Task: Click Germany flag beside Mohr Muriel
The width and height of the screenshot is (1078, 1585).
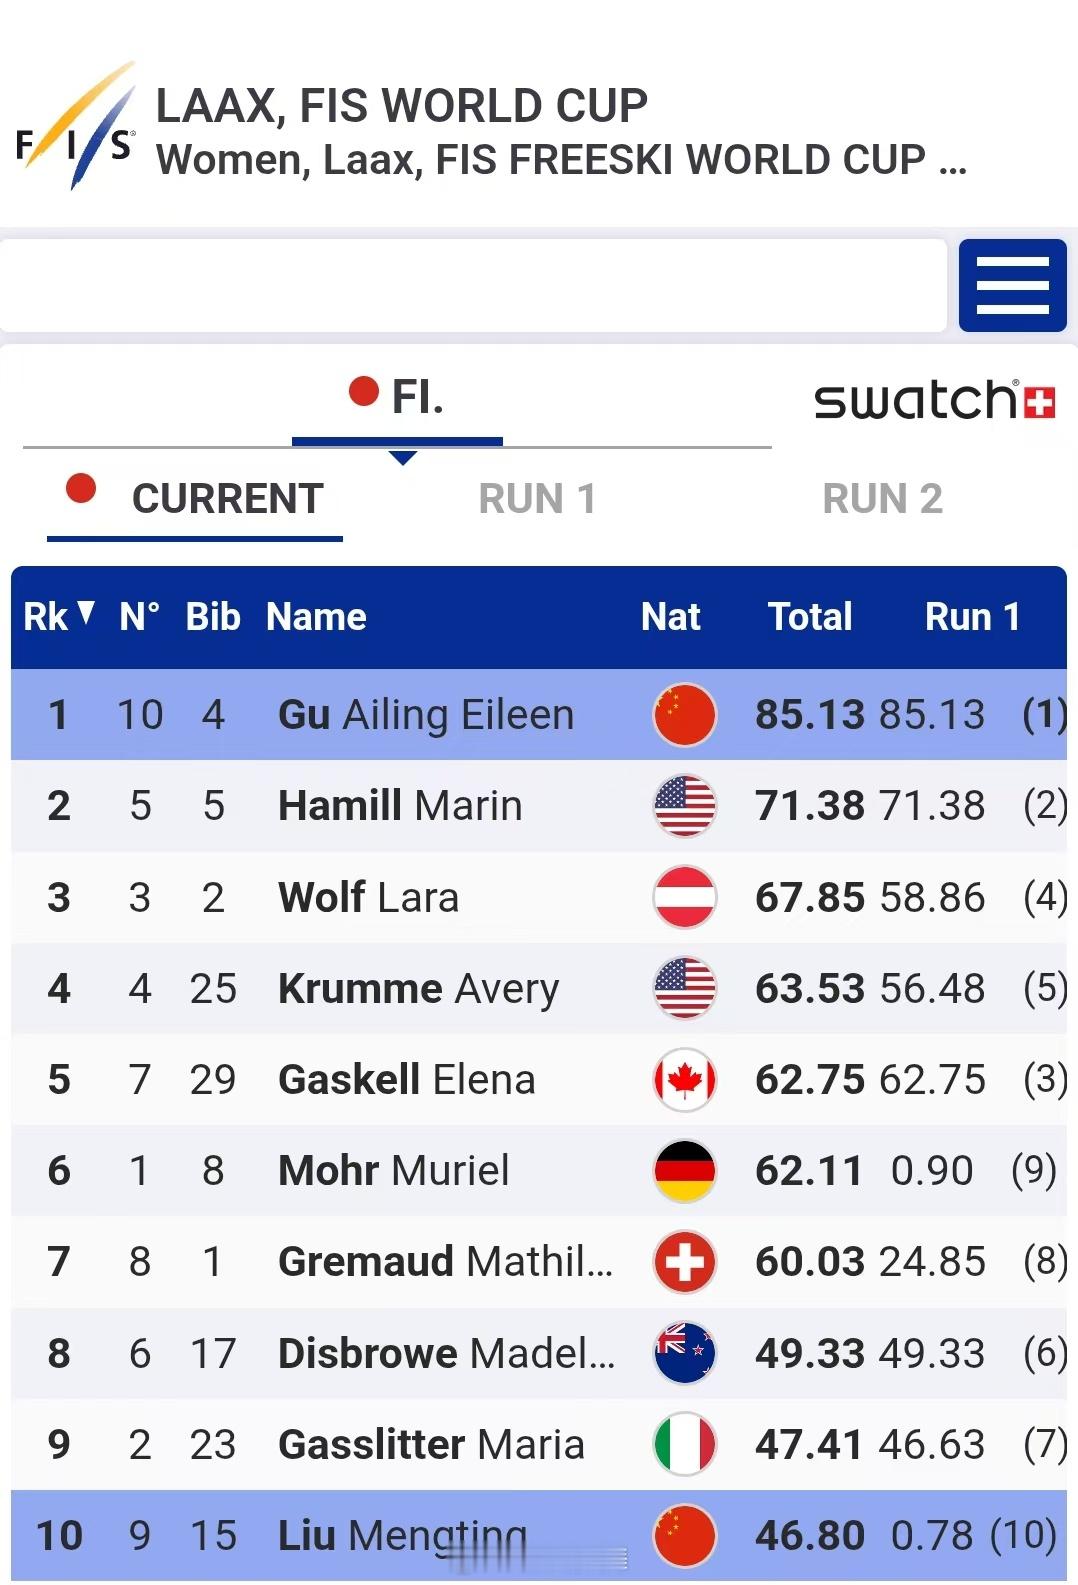Action: [684, 1171]
